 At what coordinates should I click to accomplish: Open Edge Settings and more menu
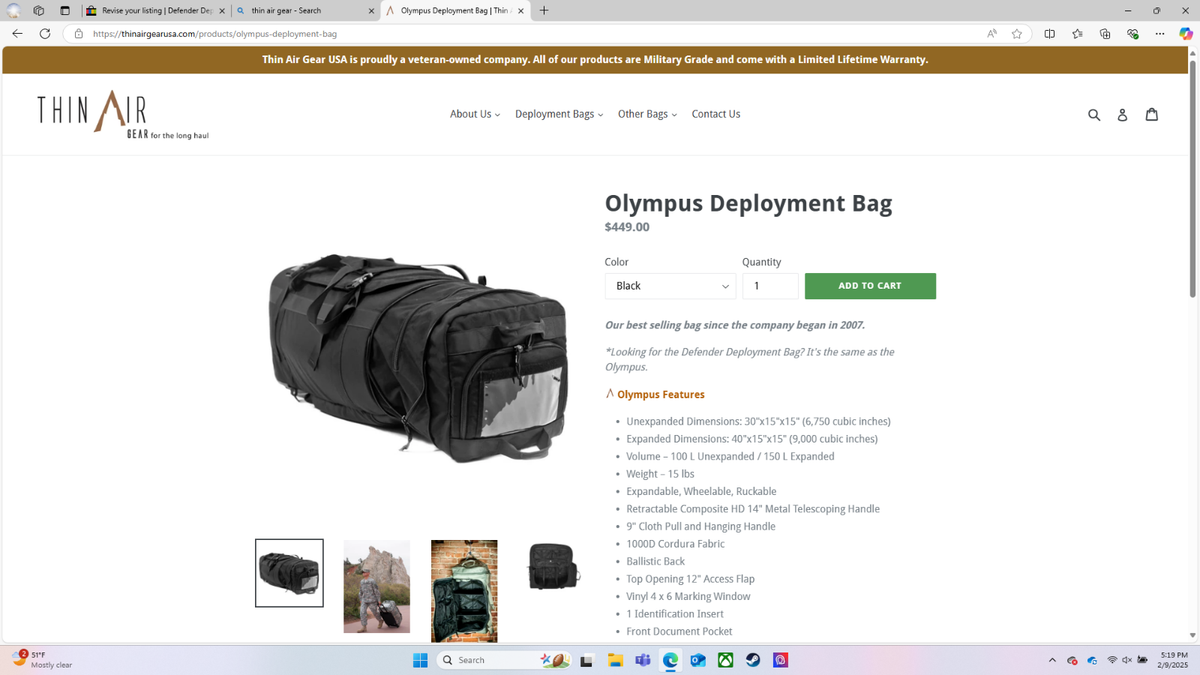click(1160, 33)
